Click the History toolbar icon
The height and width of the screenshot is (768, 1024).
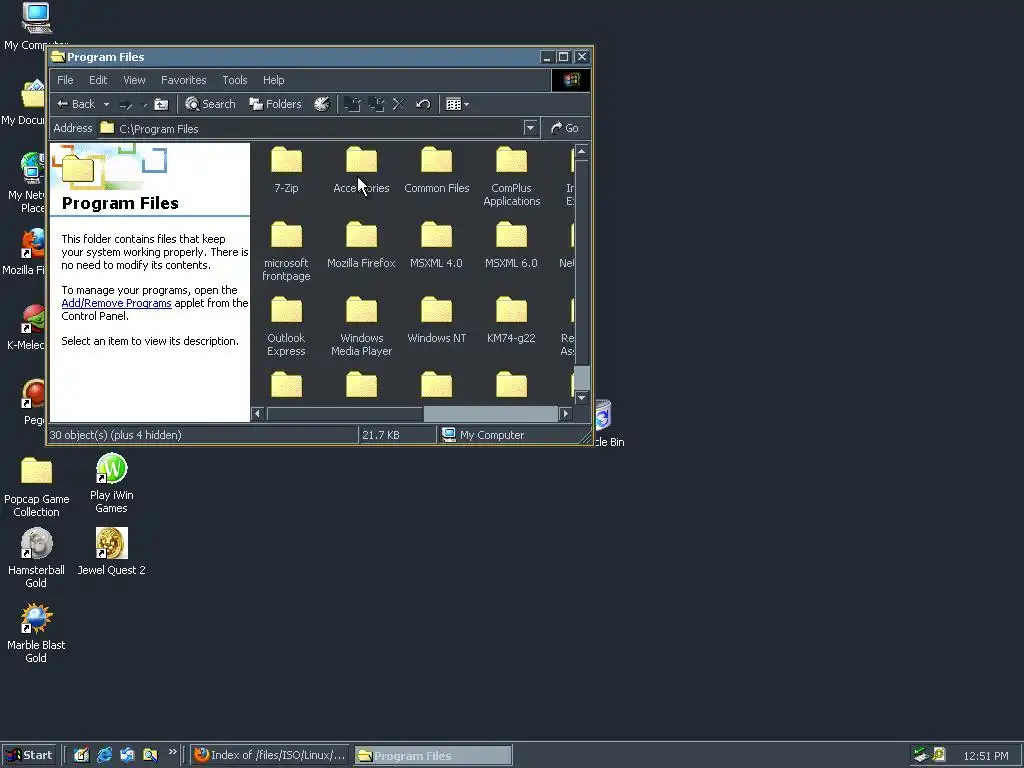(x=322, y=104)
